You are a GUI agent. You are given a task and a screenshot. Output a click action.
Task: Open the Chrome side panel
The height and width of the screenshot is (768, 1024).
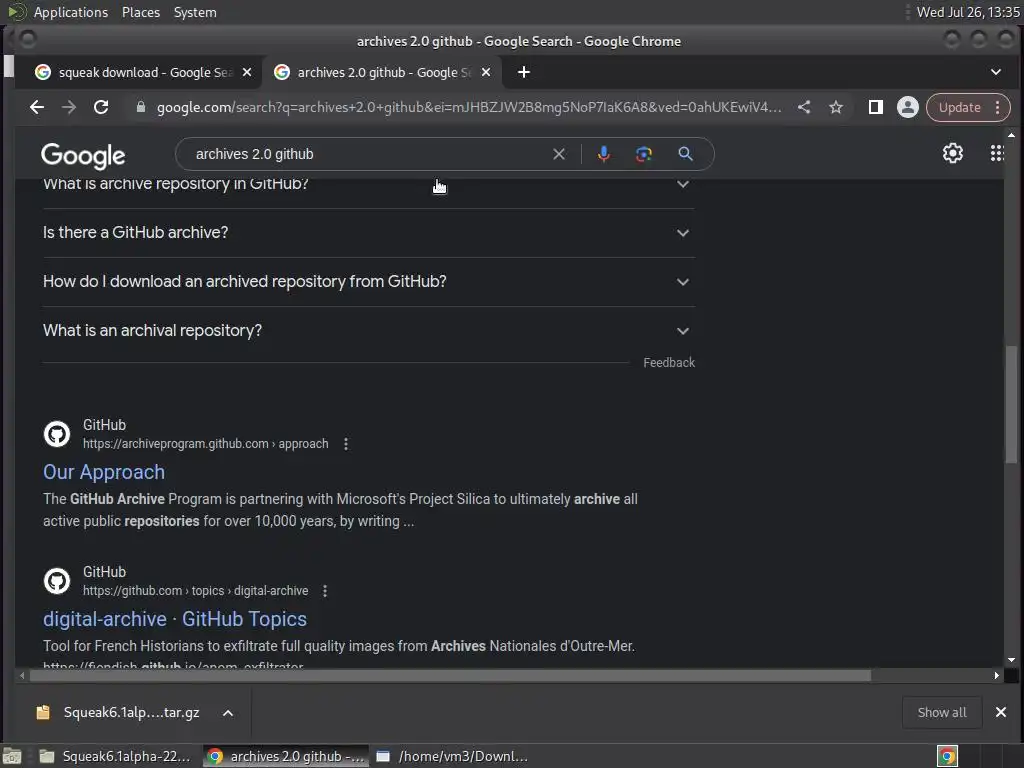pos(876,107)
